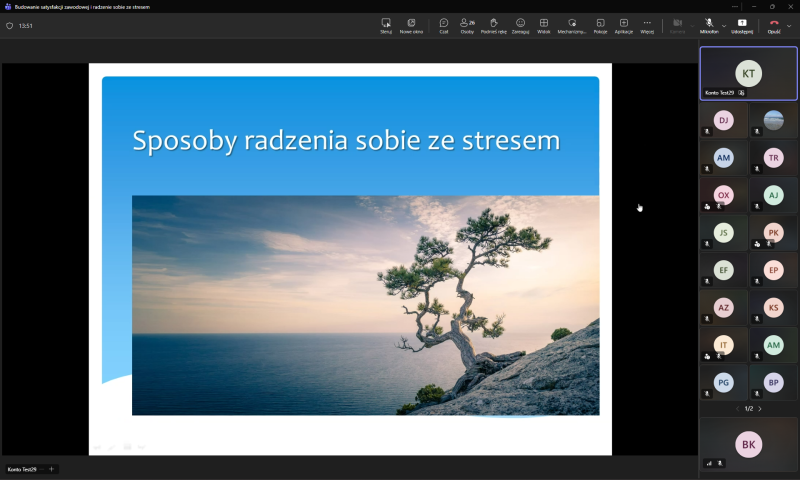Click the Steruj control button
The width and height of the screenshot is (800, 480).
pos(386,25)
